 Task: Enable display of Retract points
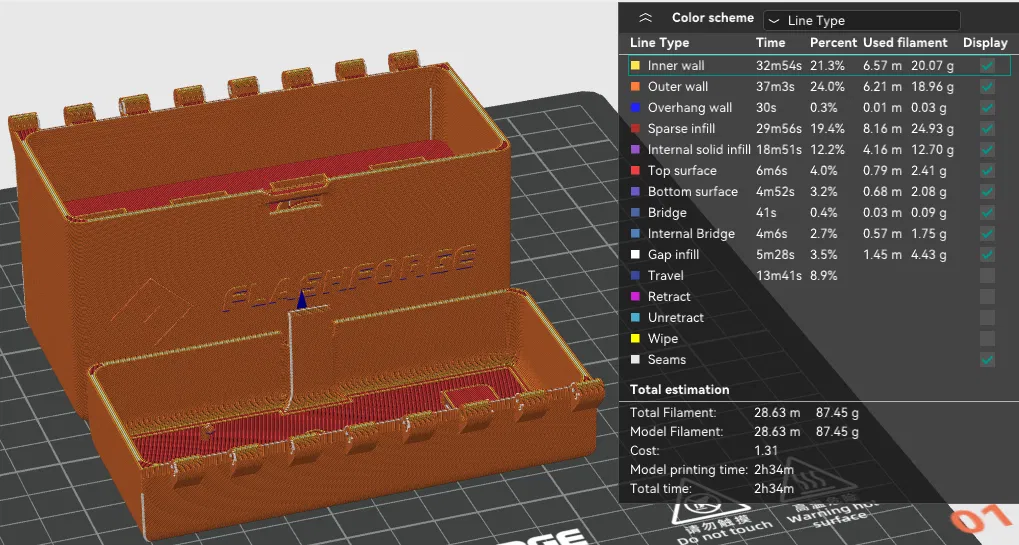pyautogui.click(x=987, y=297)
